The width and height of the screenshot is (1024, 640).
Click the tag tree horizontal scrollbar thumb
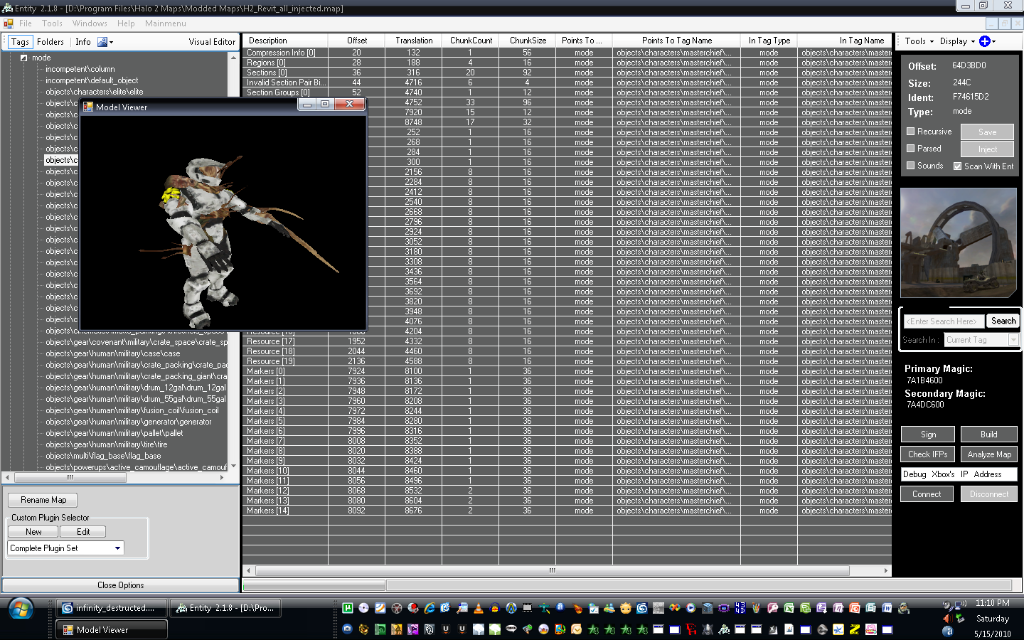tap(70, 477)
